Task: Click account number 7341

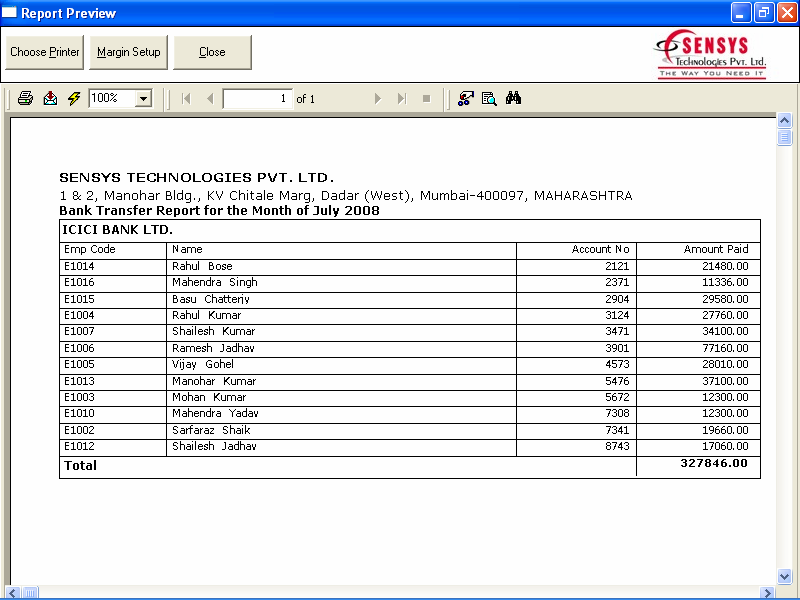Action: [x=617, y=430]
